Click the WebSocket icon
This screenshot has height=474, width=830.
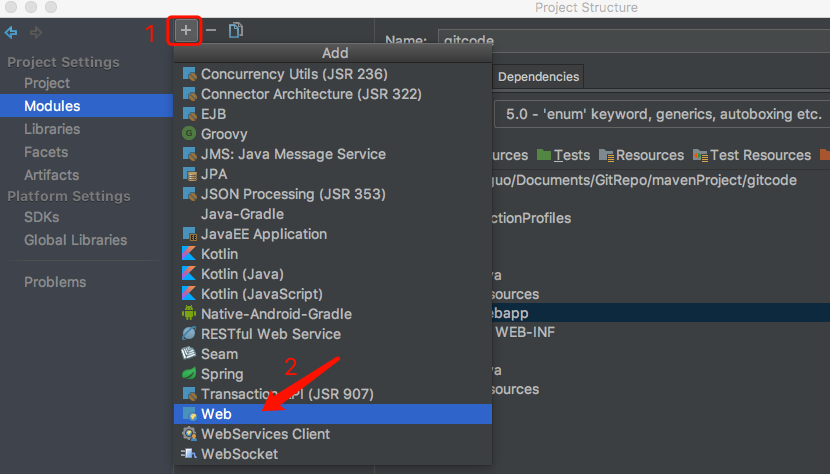coord(189,454)
